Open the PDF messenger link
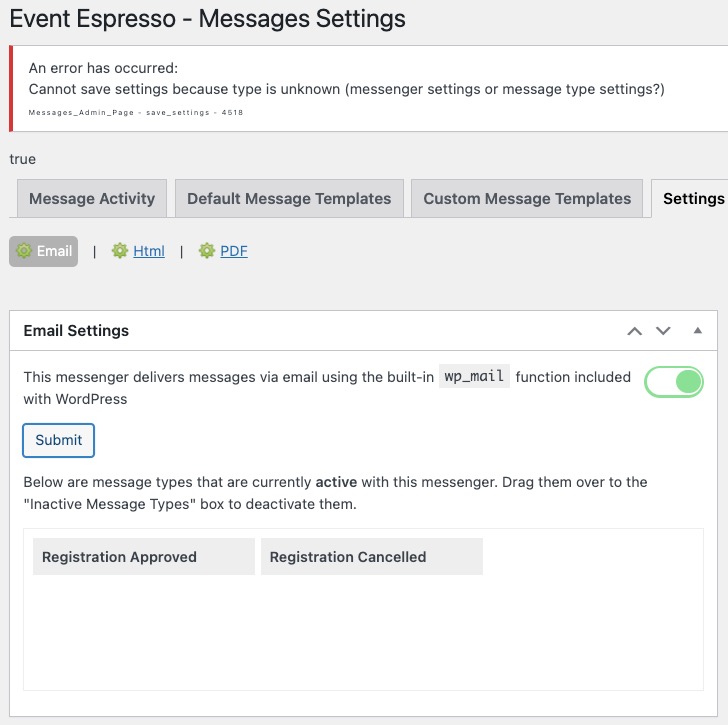728x725 pixels. [x=234, y=251]
